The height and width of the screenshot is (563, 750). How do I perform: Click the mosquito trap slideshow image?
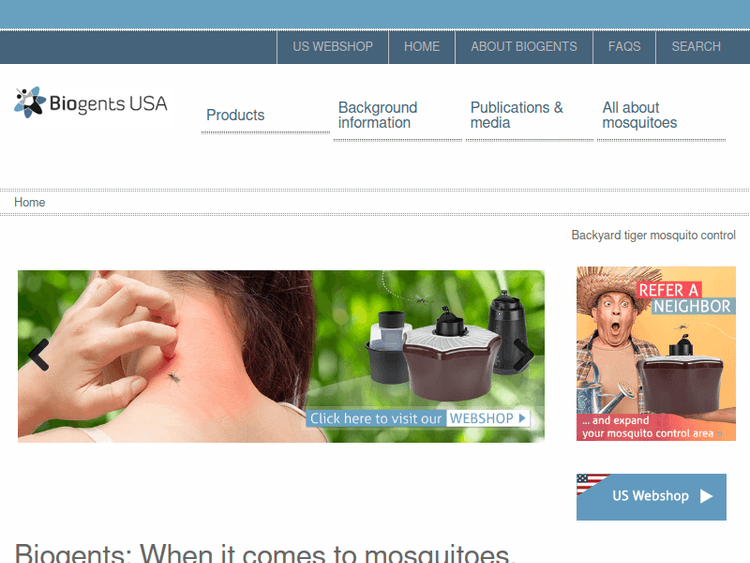pyautogui.click(x=281, y=356)
